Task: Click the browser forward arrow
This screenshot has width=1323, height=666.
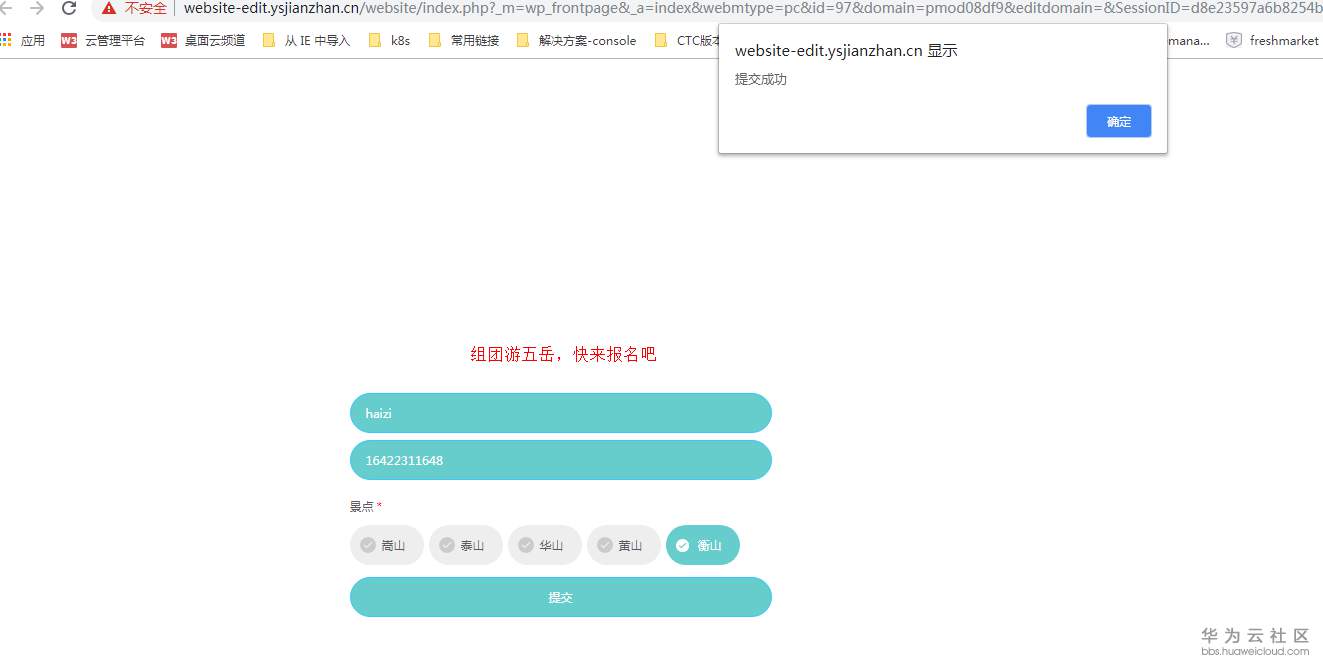Action: (x=38, y=9)
